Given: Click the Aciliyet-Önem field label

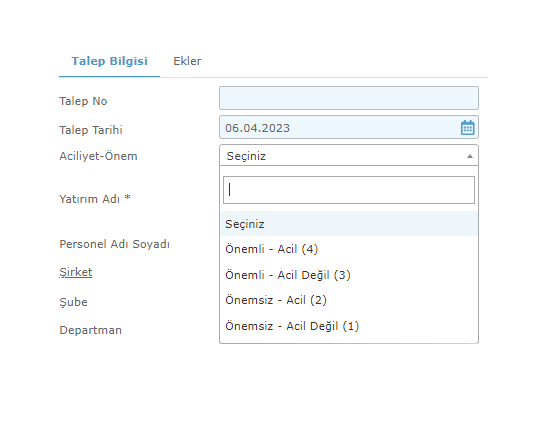Looking at the screenshot, I should click(98, 156).
